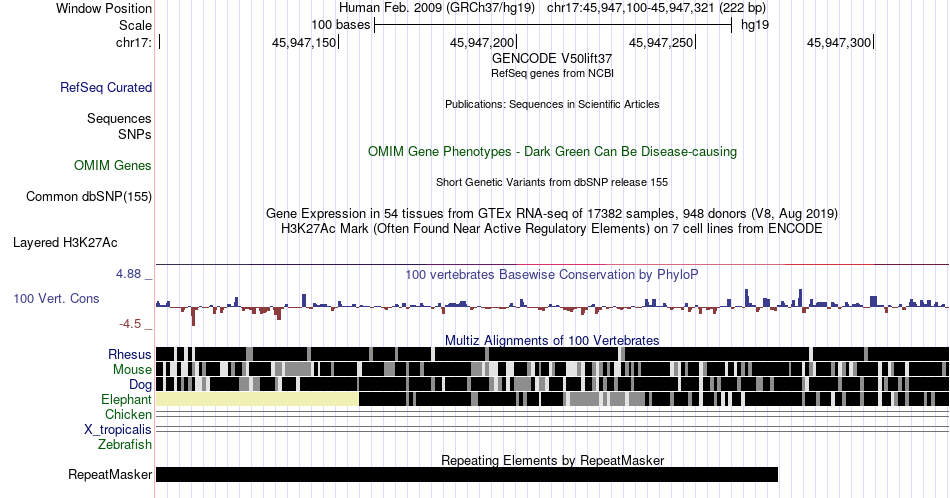This screenshot has height=498, width=950.
Task: Click Repeating Elements by RepeatMasker title
Action: 553,460
